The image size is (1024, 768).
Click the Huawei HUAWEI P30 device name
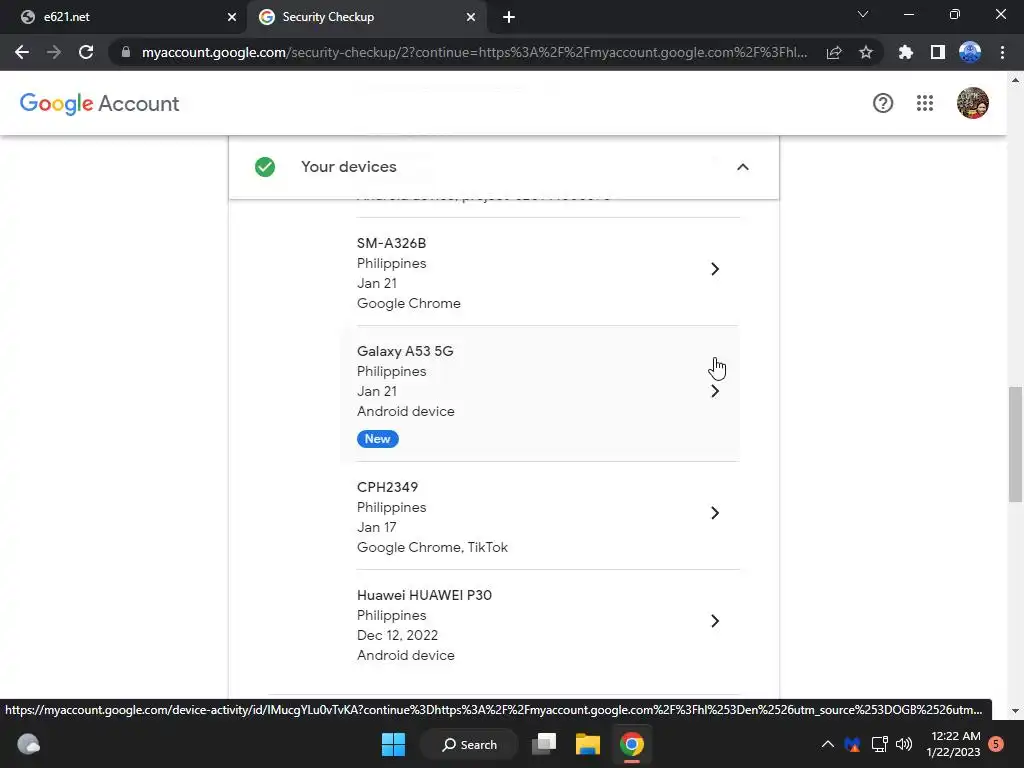pyautogui.click(x=424, y=595)
